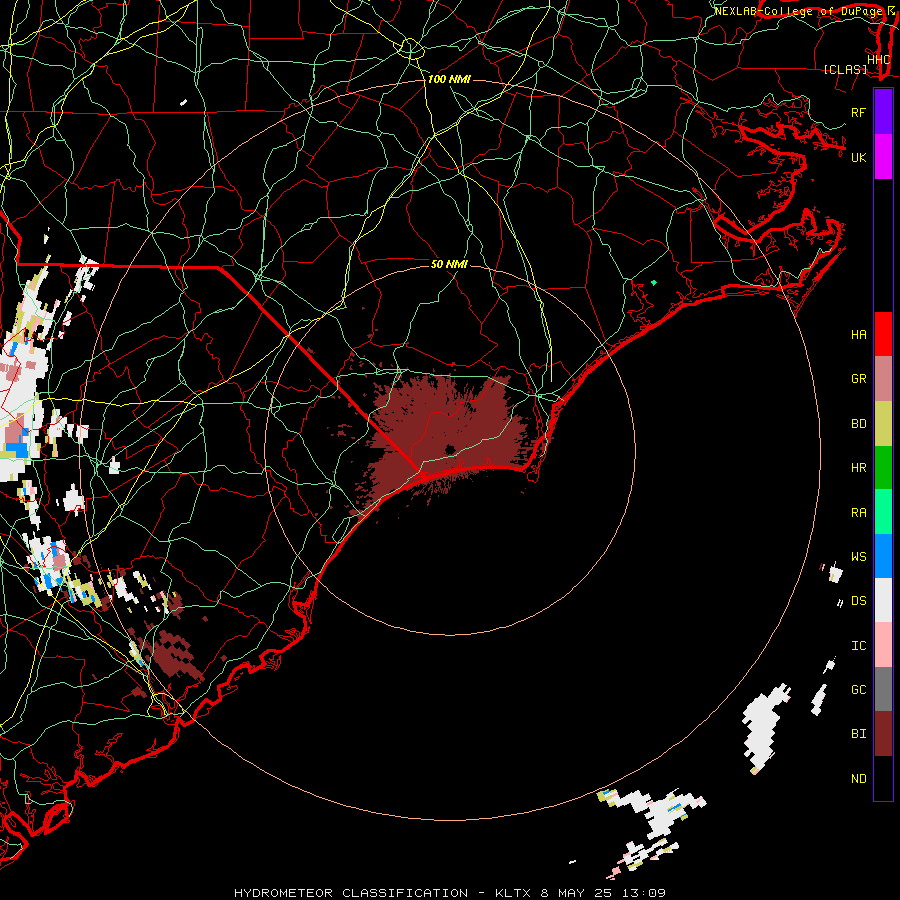
Task: Click the BD legend label
Action: (x=859, y=424)
